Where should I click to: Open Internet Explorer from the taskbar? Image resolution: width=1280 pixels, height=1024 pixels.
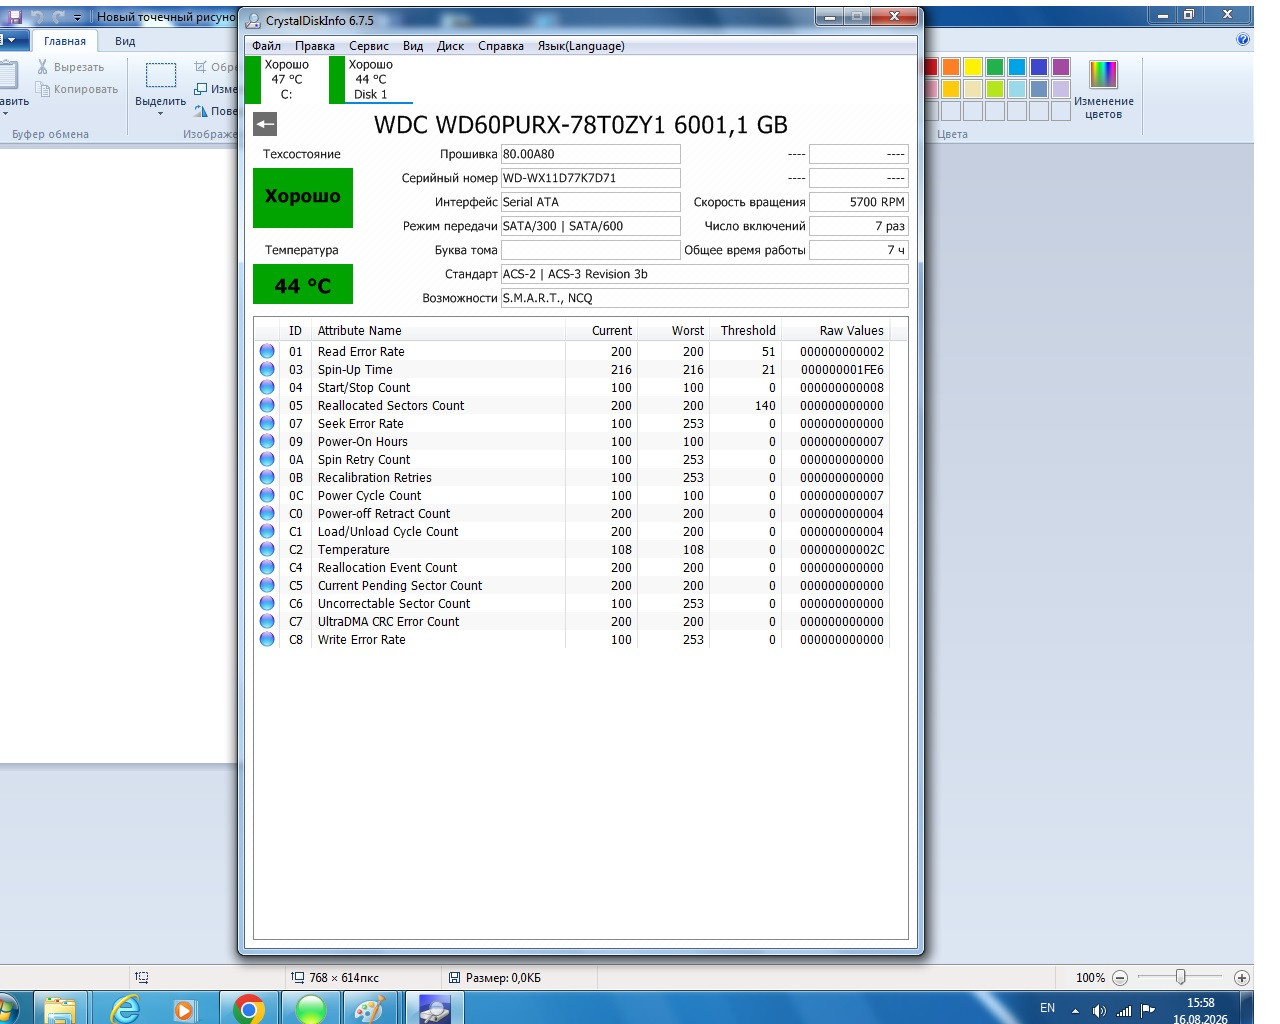pos(124,1008)
